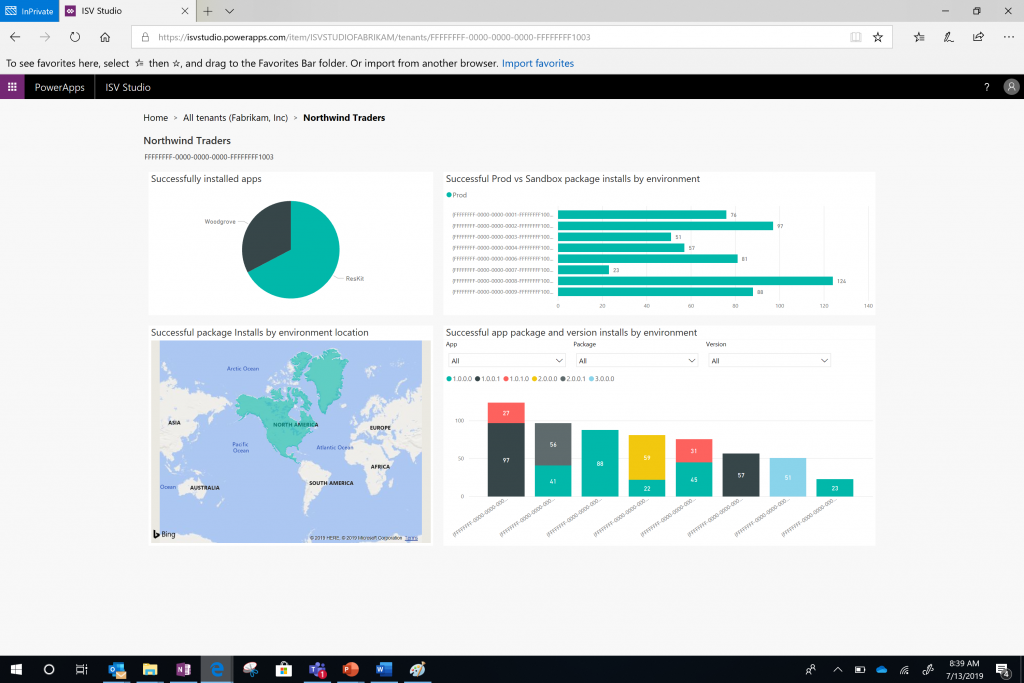Open Snipping tool from the taskbar
Image resolution: width=1024 pixels, height=683 pixels.
pyautogui.click(x=250, y=669)
